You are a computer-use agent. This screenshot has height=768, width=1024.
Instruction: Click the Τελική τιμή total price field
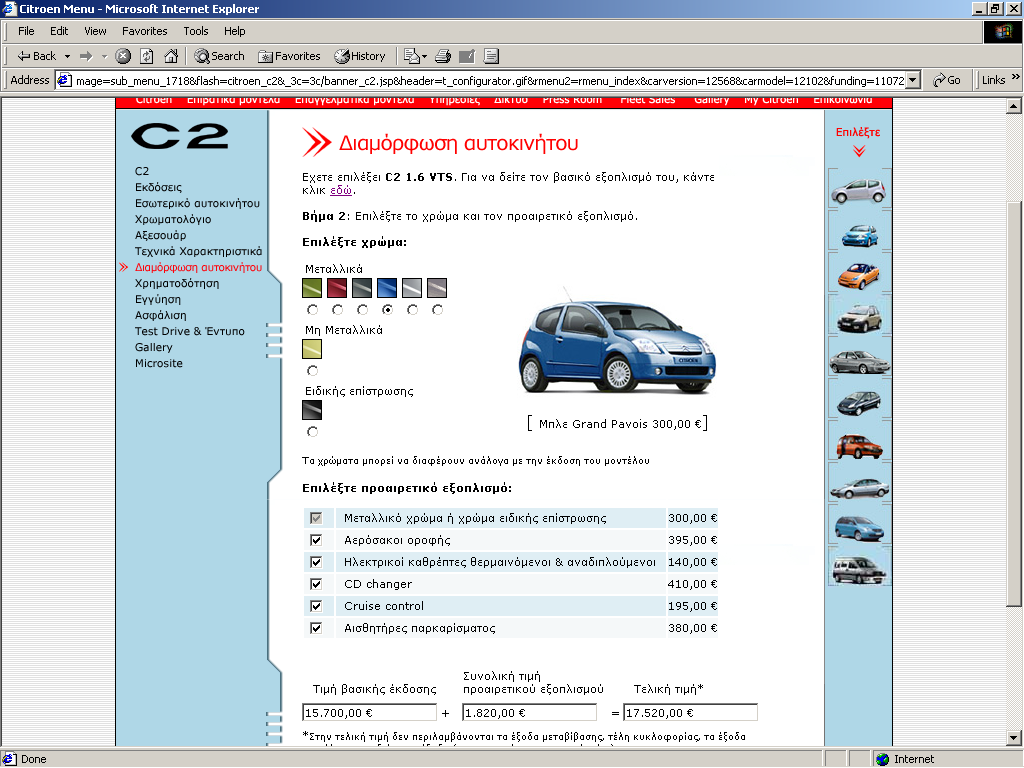(x=690, y=712)
